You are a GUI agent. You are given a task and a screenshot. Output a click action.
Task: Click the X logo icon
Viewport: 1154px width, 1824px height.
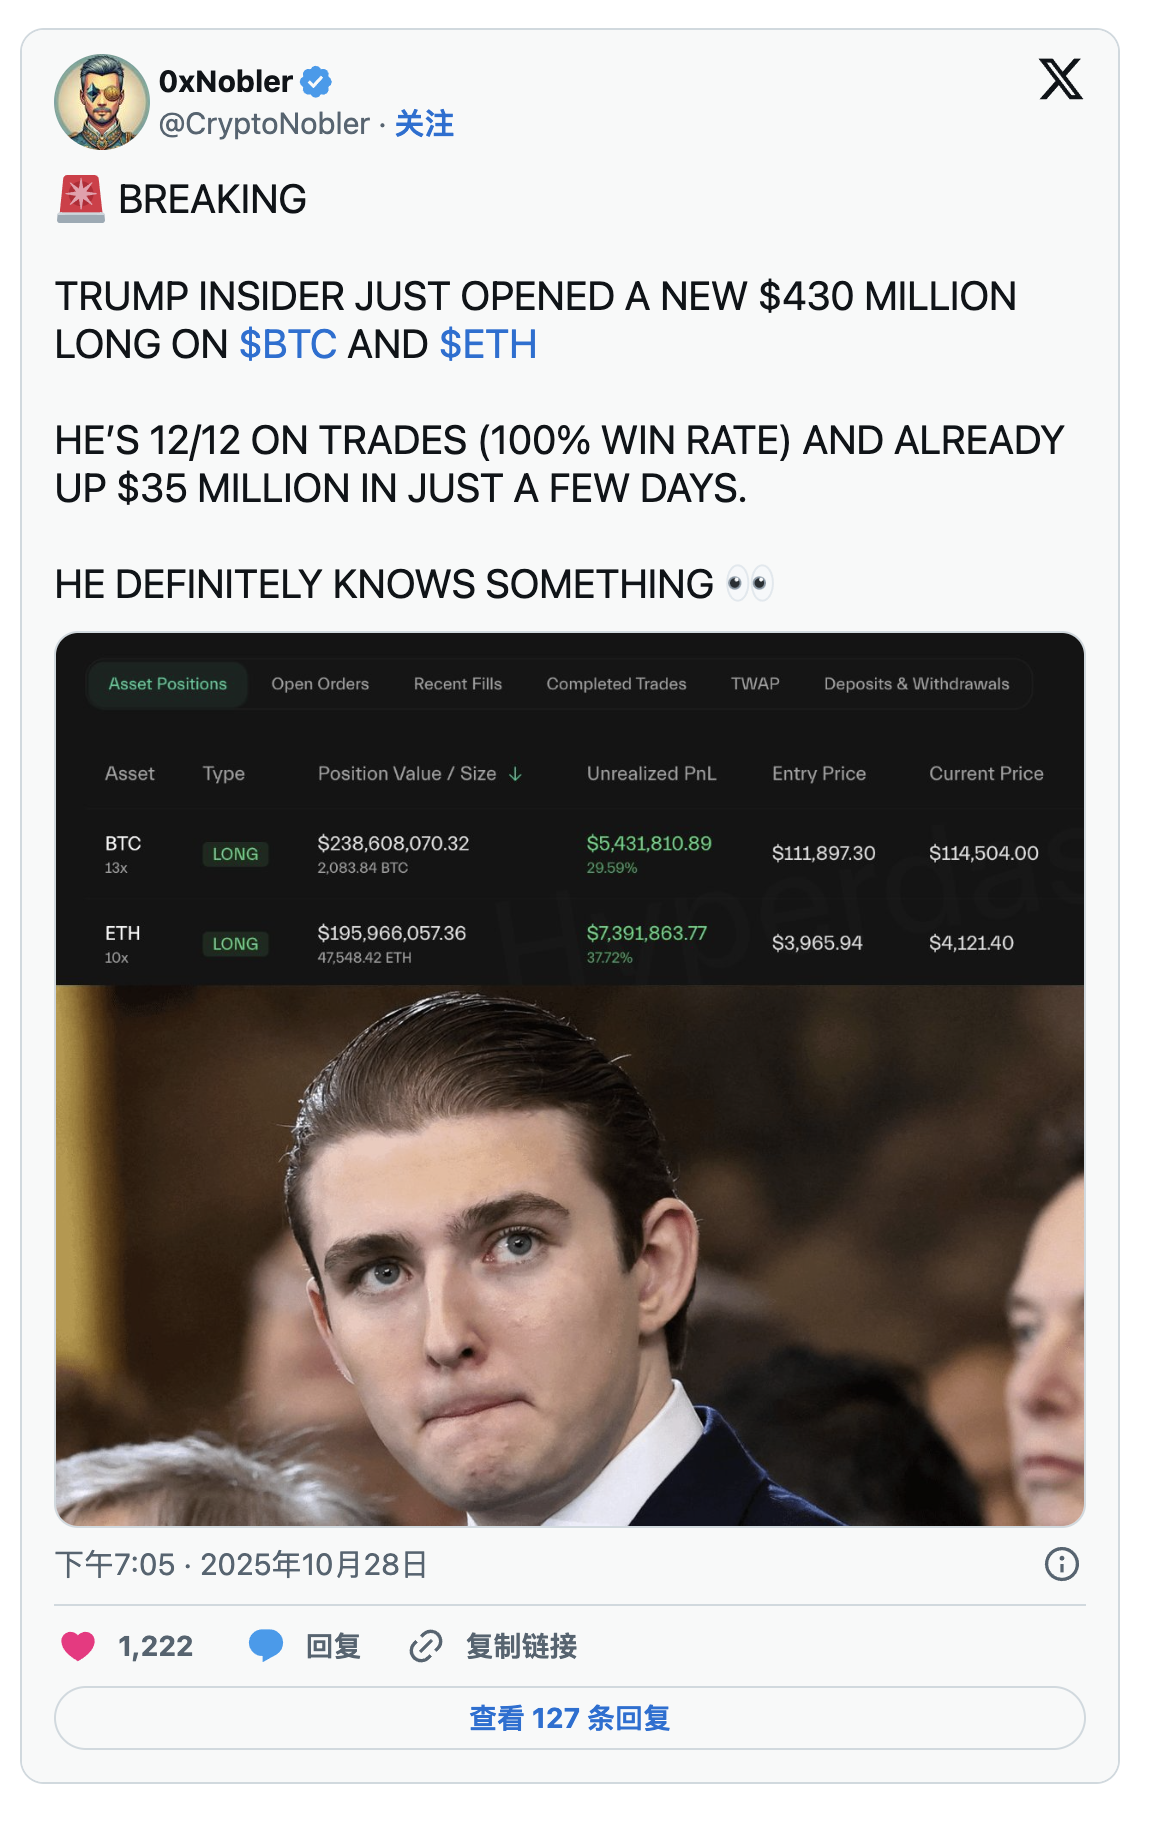1060,79
